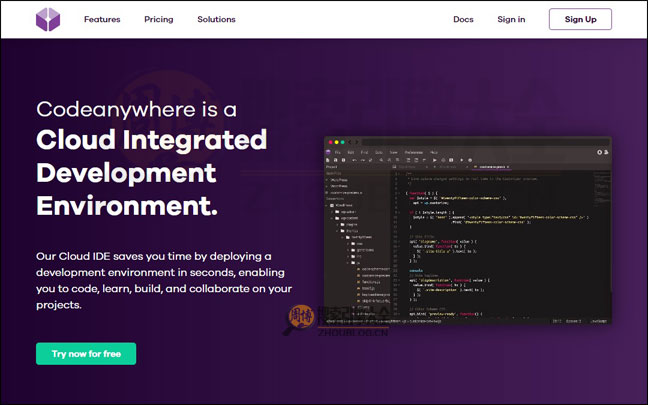Open the Solutions navigation item
Viewport: 648px width, 405px height.
click(217, 19)
